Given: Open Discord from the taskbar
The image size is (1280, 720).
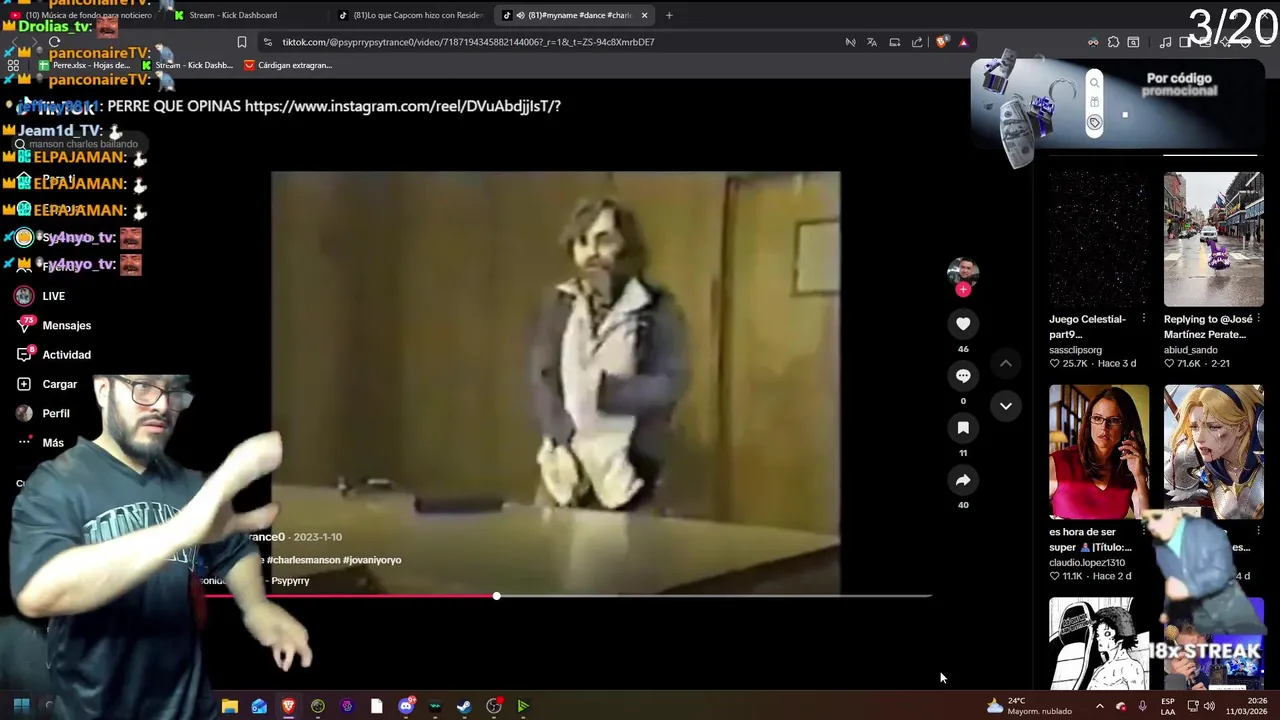Looking at the screenshot, I should (x=406, y=706).
